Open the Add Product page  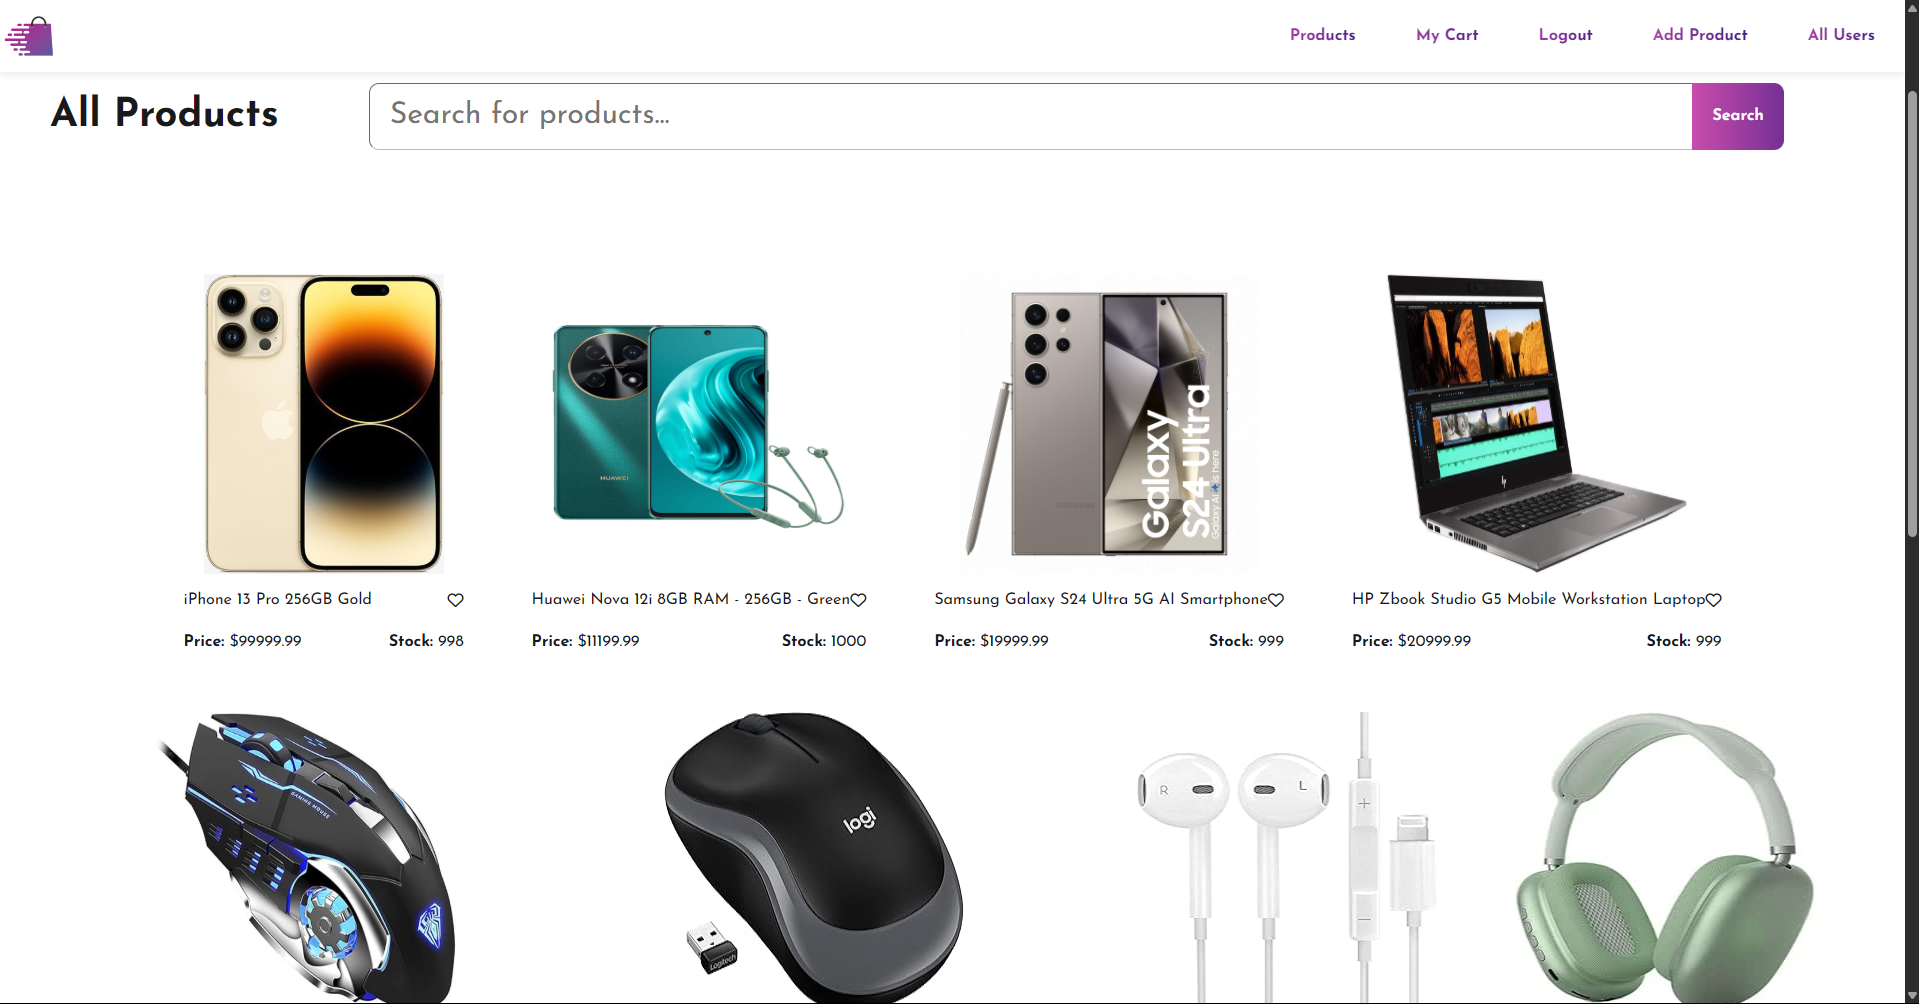[x=1700, y=35]
